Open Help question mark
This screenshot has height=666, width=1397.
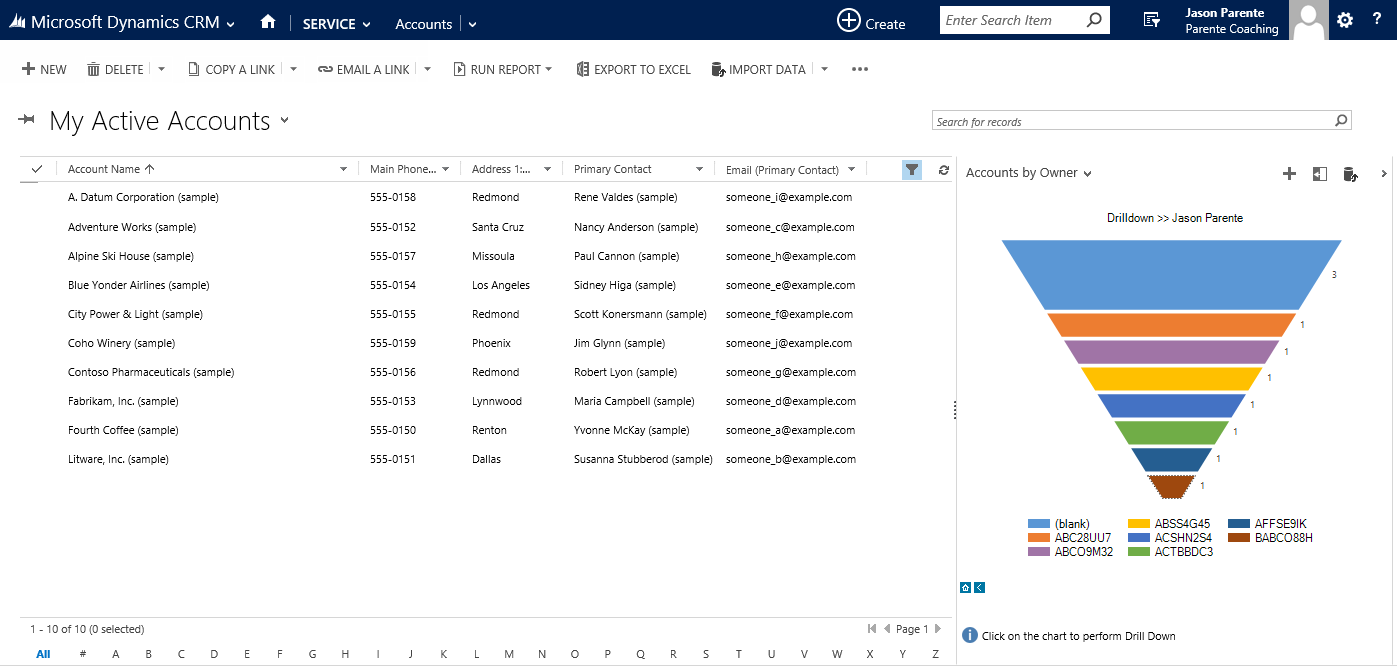pyautogui.click(x=1376, y=21)
